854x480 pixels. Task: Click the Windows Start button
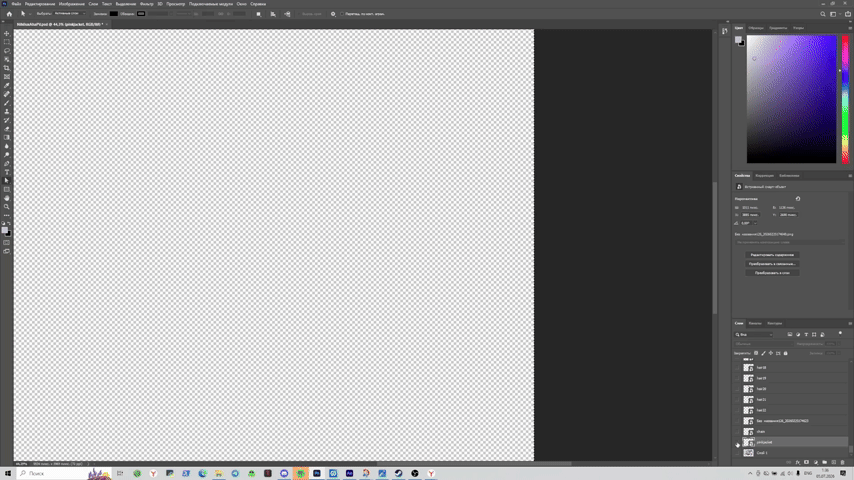[8, 473]
